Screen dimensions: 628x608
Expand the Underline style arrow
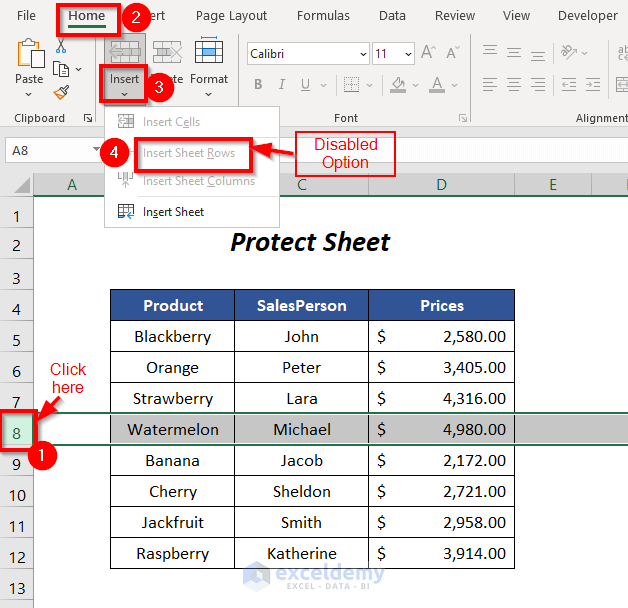[x=323, y=85]
